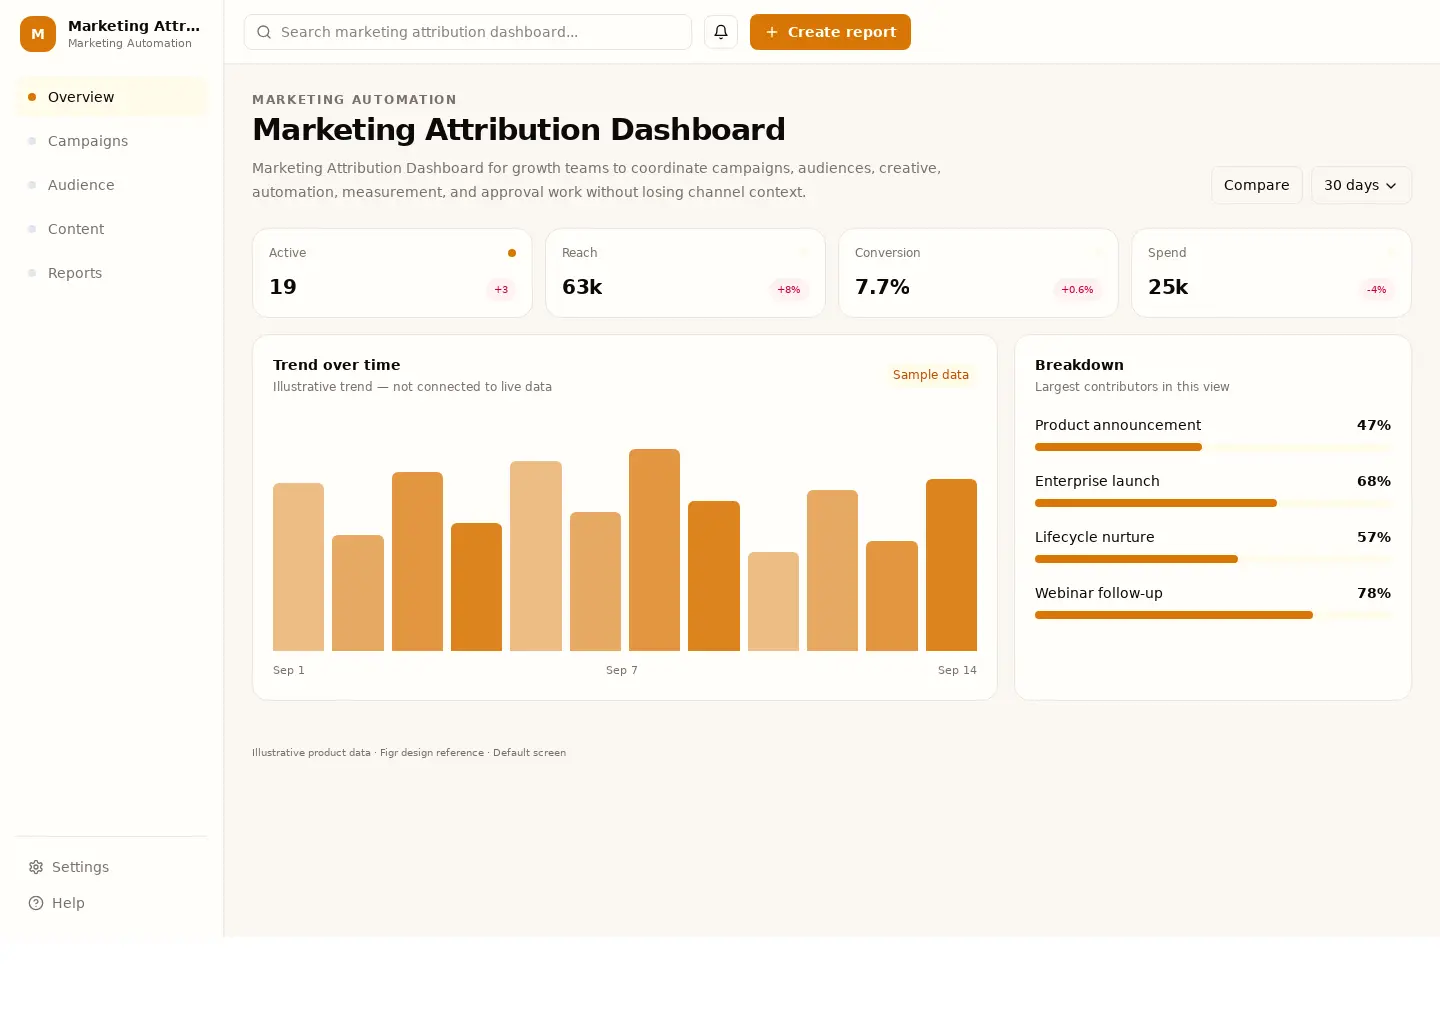Go to Overview in sidebar
Viewport: 1440px width, 1024px height.
[x=111, y=97]
